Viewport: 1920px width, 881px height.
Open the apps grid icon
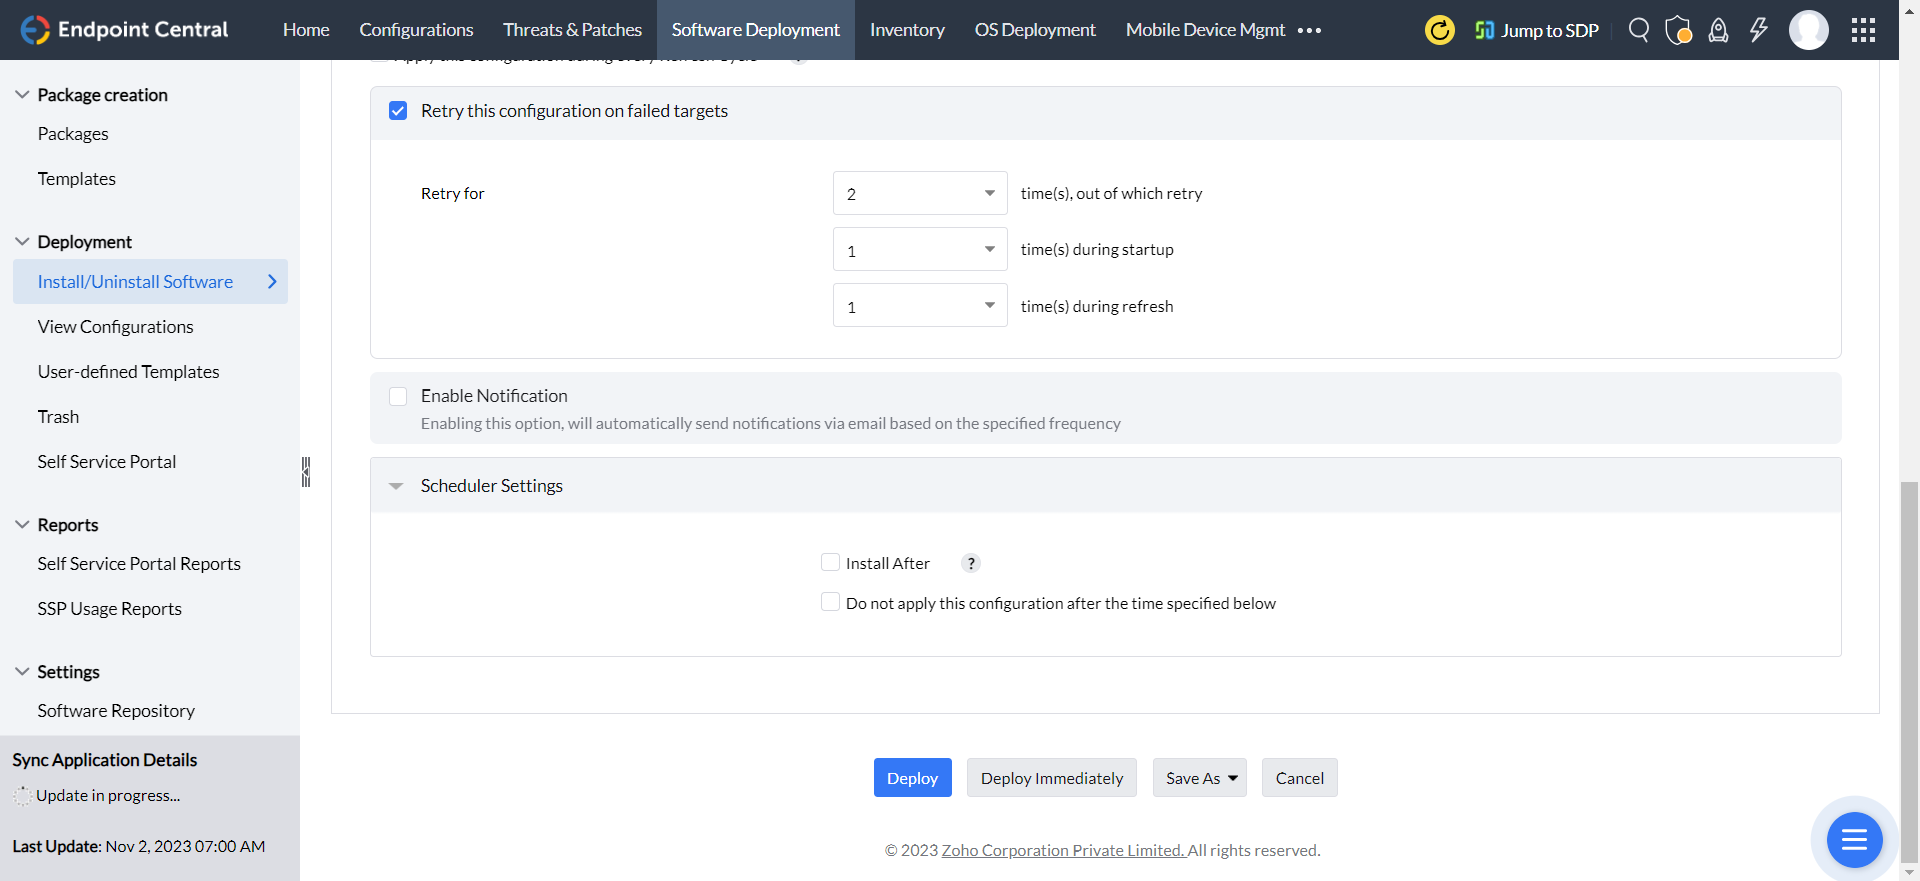(x=1863, y=30)
